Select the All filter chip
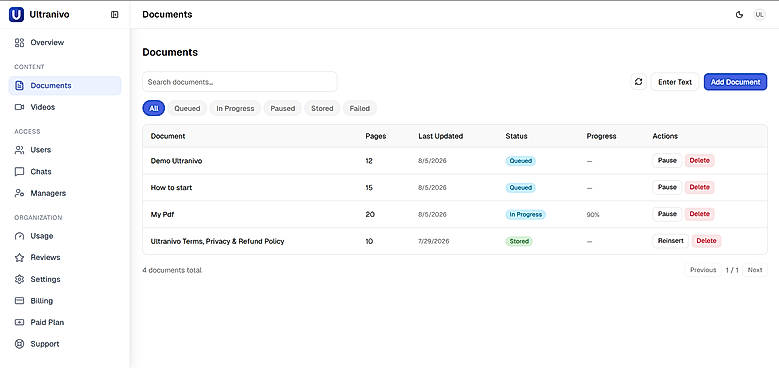Image resolution: width=779 pixels, height=368 pixels. point(154,108)
